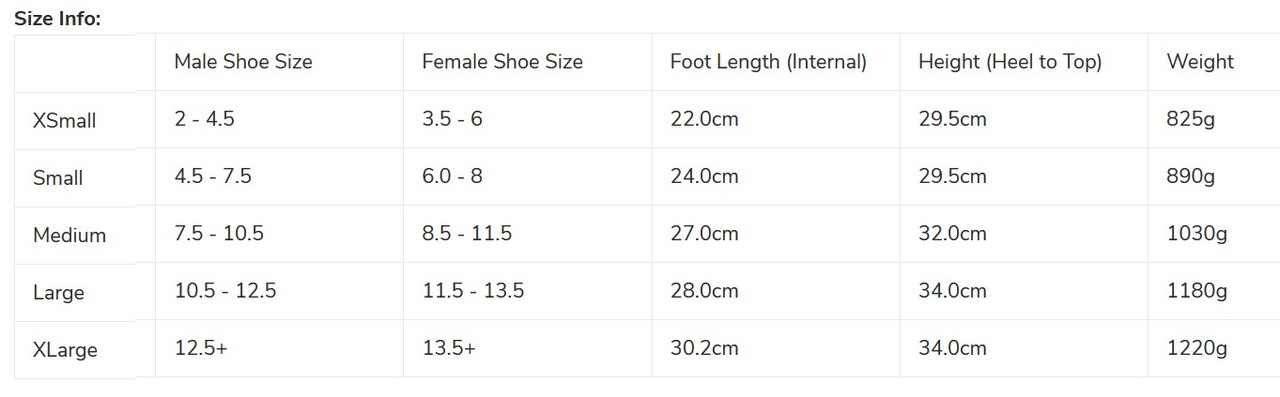Select the 825g weight cell
The width and height of the screenshot is (1280, 397).
[1191, 119]
